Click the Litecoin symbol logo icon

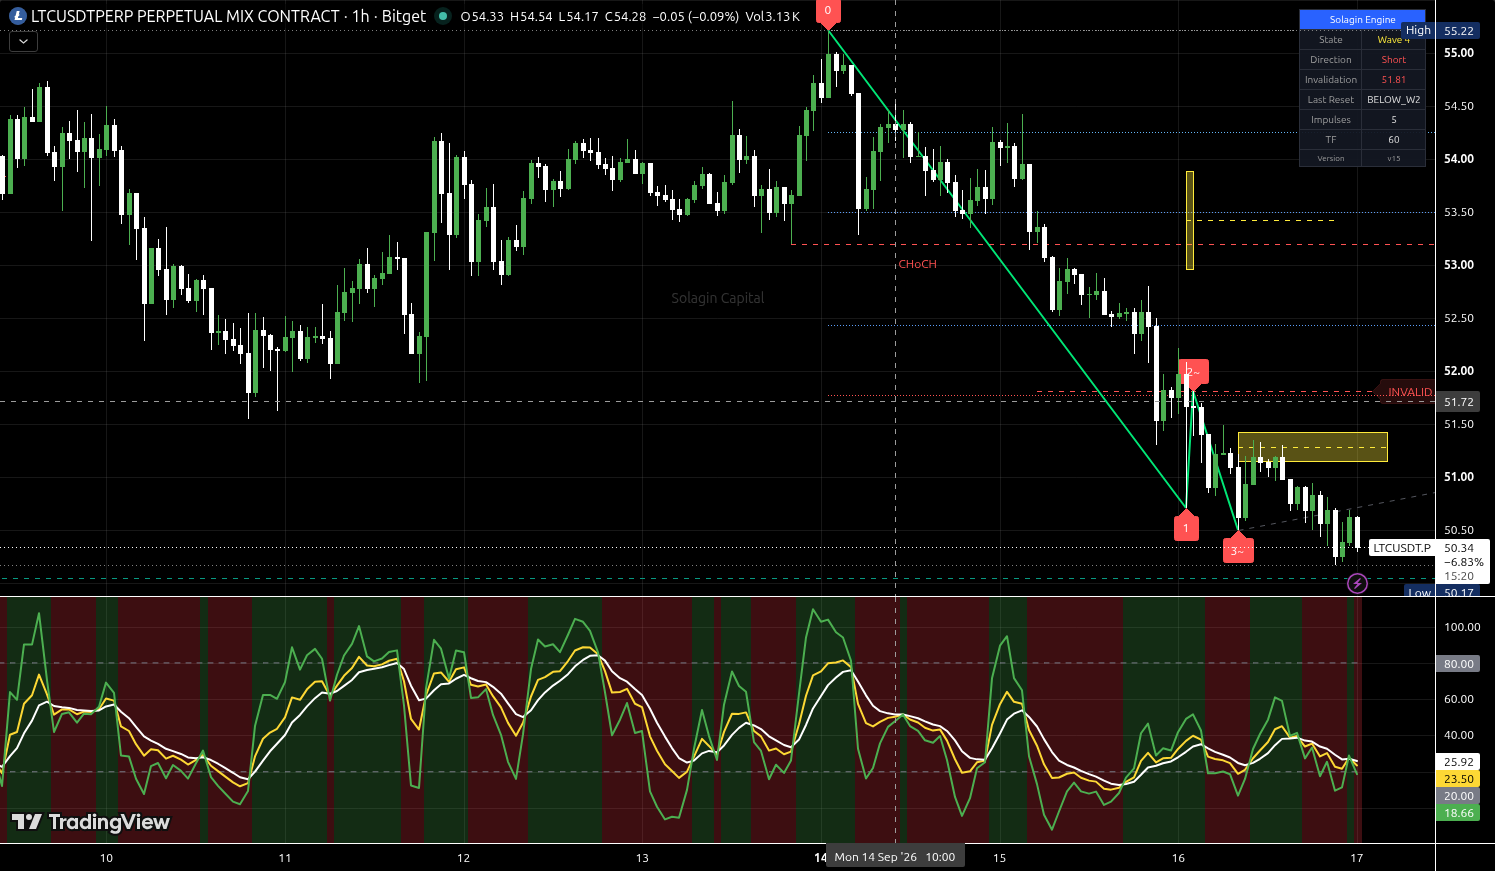click(x=18, y=16)
